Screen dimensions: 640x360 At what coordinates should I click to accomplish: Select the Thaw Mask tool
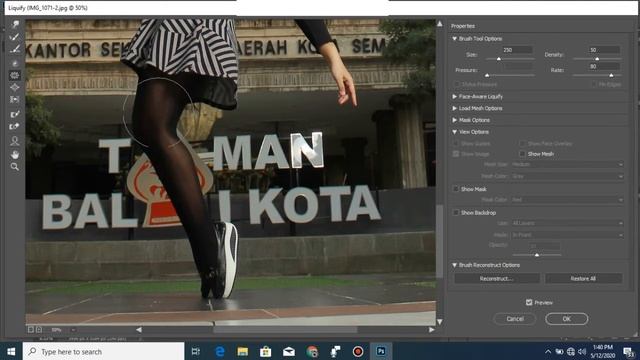click(15, 127)
